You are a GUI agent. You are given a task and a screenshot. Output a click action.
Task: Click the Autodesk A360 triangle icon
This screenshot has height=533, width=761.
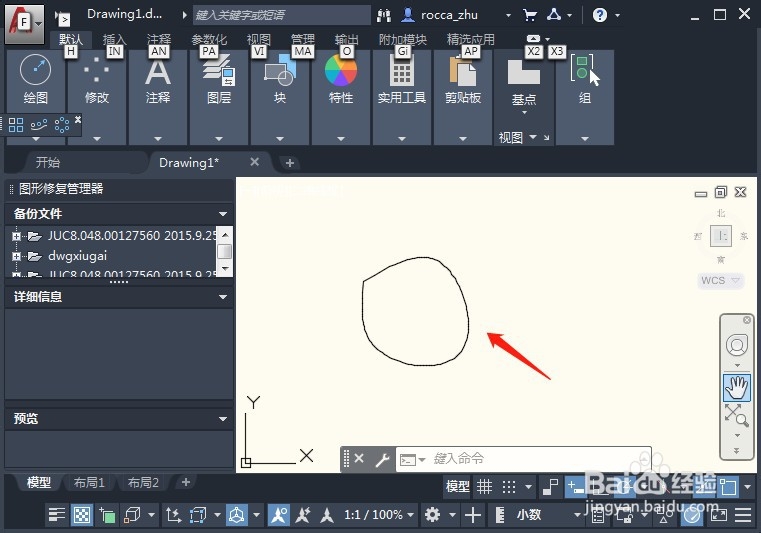pyautogui.click(x=554, y=15)
